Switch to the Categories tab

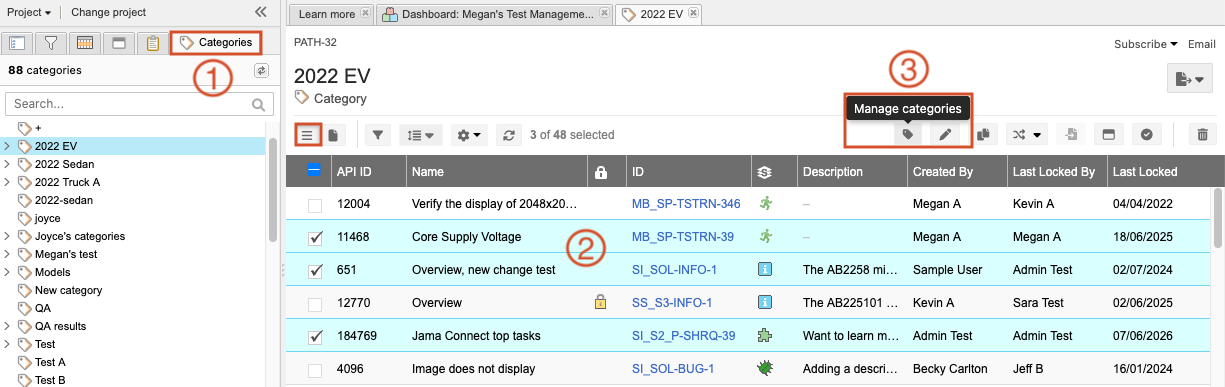pos(216,42)
